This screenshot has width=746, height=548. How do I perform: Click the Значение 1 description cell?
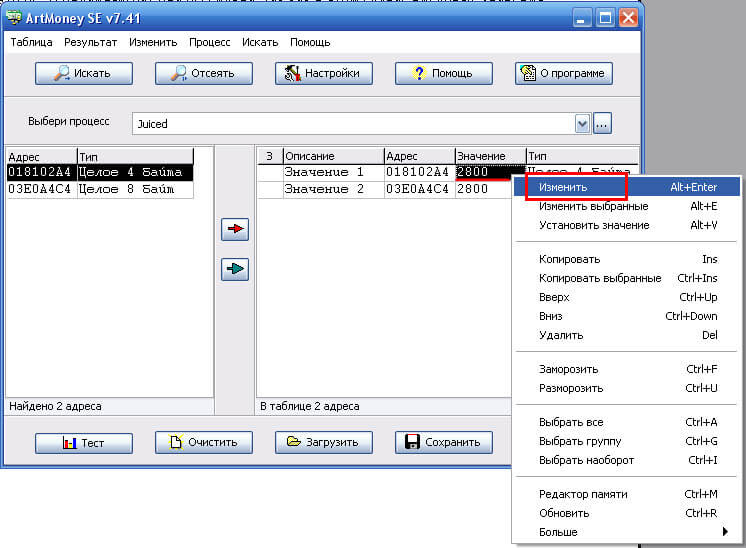pyautogui.click(x=333, y=172)
